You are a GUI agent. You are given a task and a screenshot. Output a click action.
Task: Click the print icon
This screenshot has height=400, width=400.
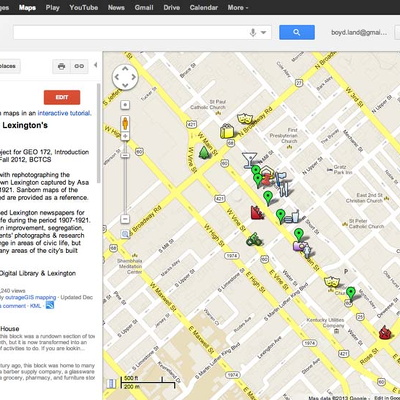coord(61,66)
